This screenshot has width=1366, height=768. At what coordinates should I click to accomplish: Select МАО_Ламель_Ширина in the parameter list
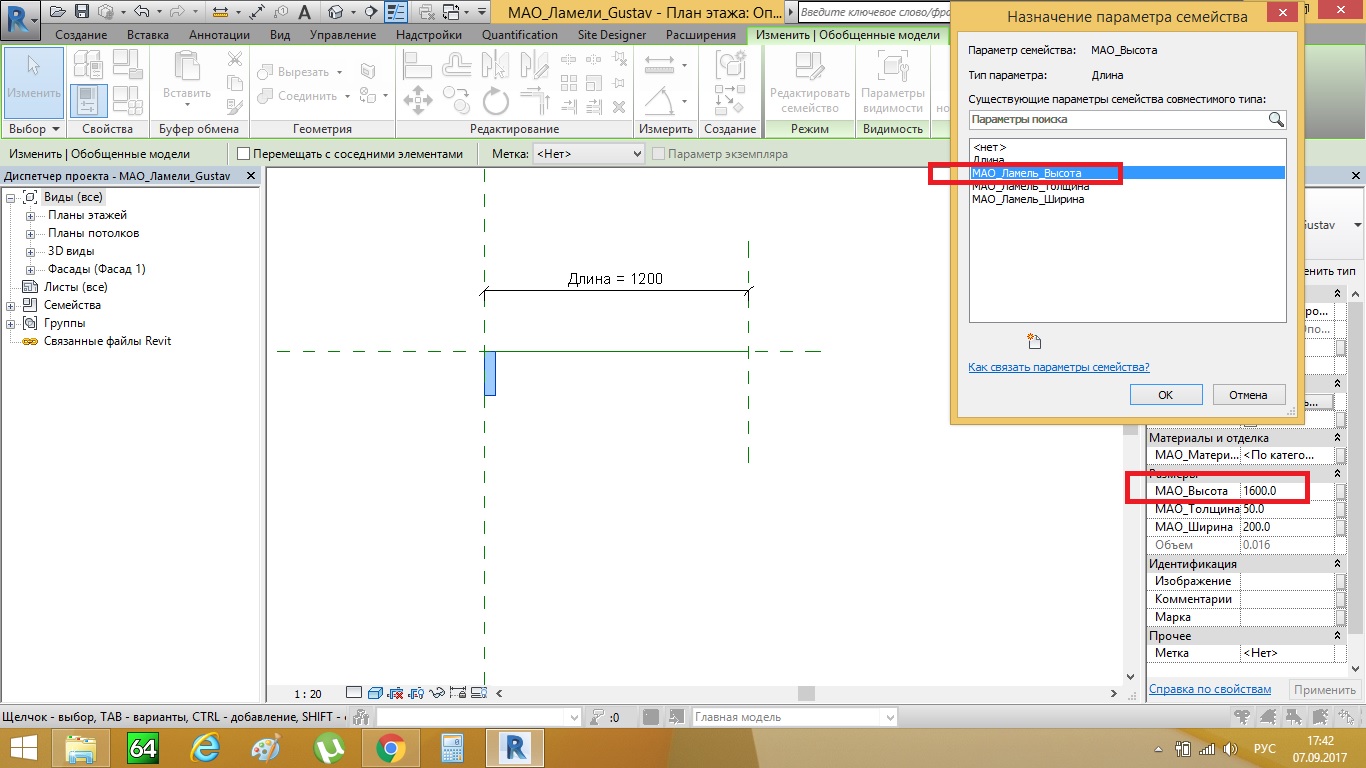click(1028, 199)
